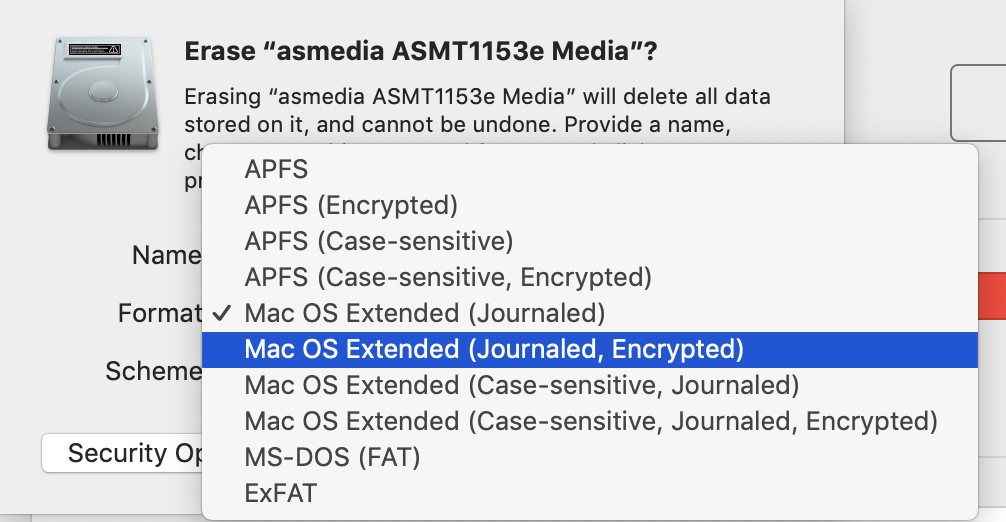Select the MS-DOS (FAT) format
The width and height of the screenshot is (1006, 522).
pyautogui.click(x=332, y=457)
